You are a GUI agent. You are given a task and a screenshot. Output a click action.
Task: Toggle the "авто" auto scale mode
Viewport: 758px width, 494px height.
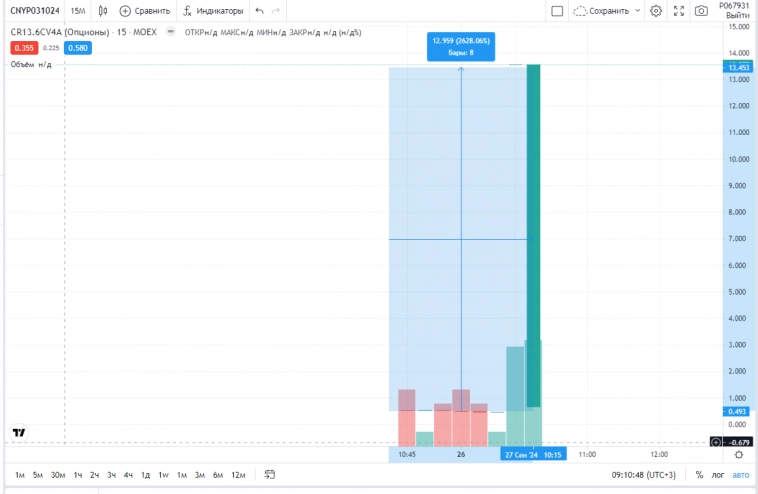(740, 475)
